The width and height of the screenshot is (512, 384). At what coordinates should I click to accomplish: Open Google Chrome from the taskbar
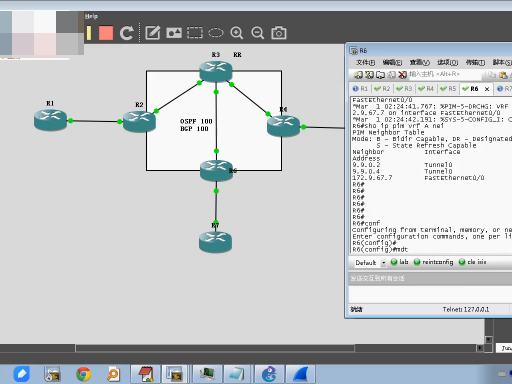pyautogui.click(x=83, y=374)
